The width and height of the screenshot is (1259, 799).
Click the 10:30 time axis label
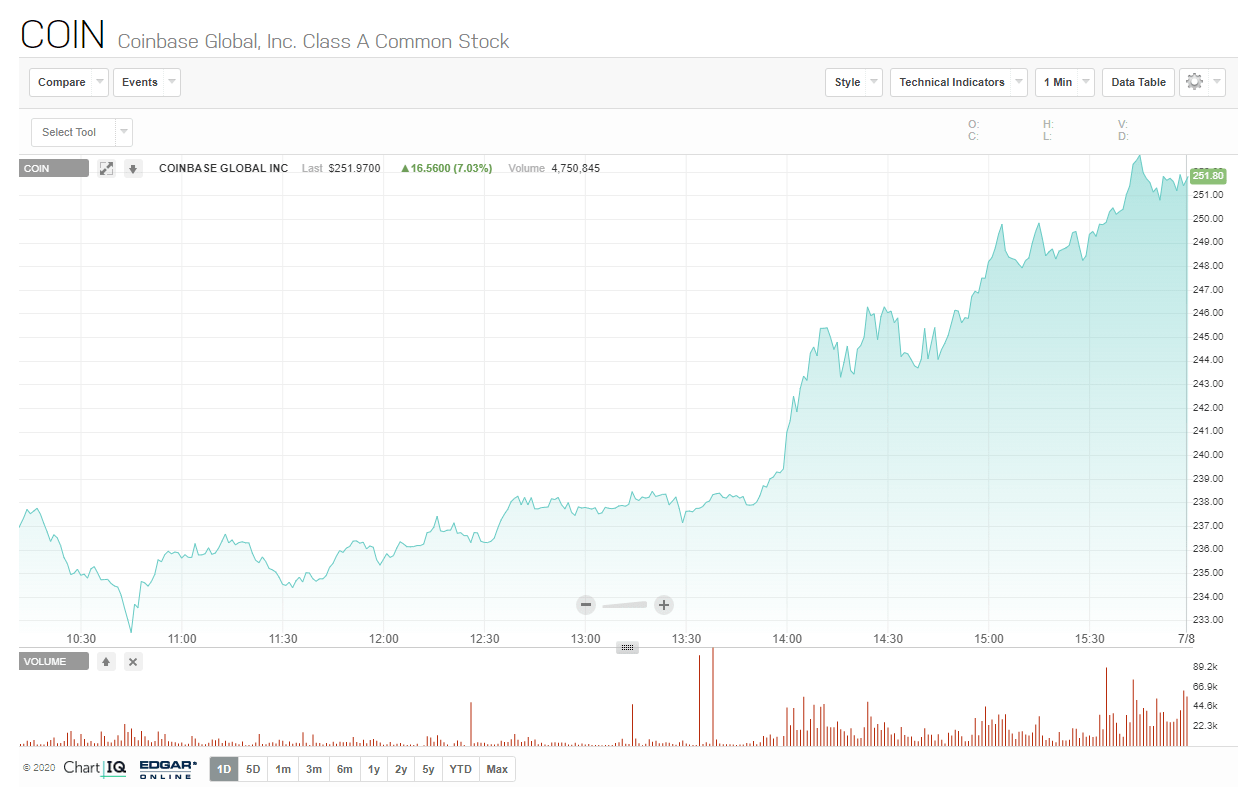81,638
